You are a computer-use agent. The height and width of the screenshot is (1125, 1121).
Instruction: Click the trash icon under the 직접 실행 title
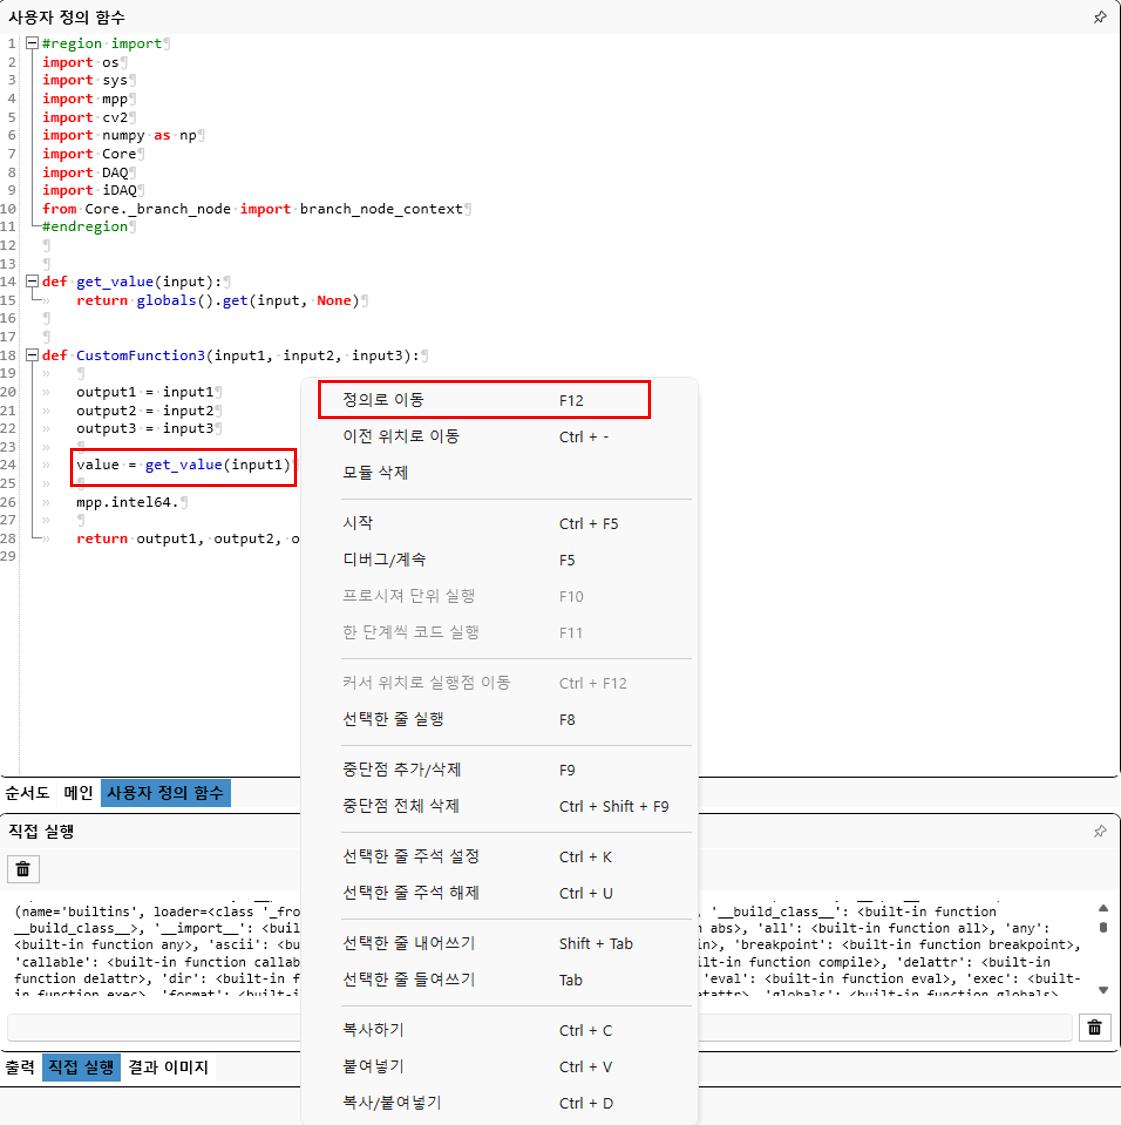pos(23,869)
